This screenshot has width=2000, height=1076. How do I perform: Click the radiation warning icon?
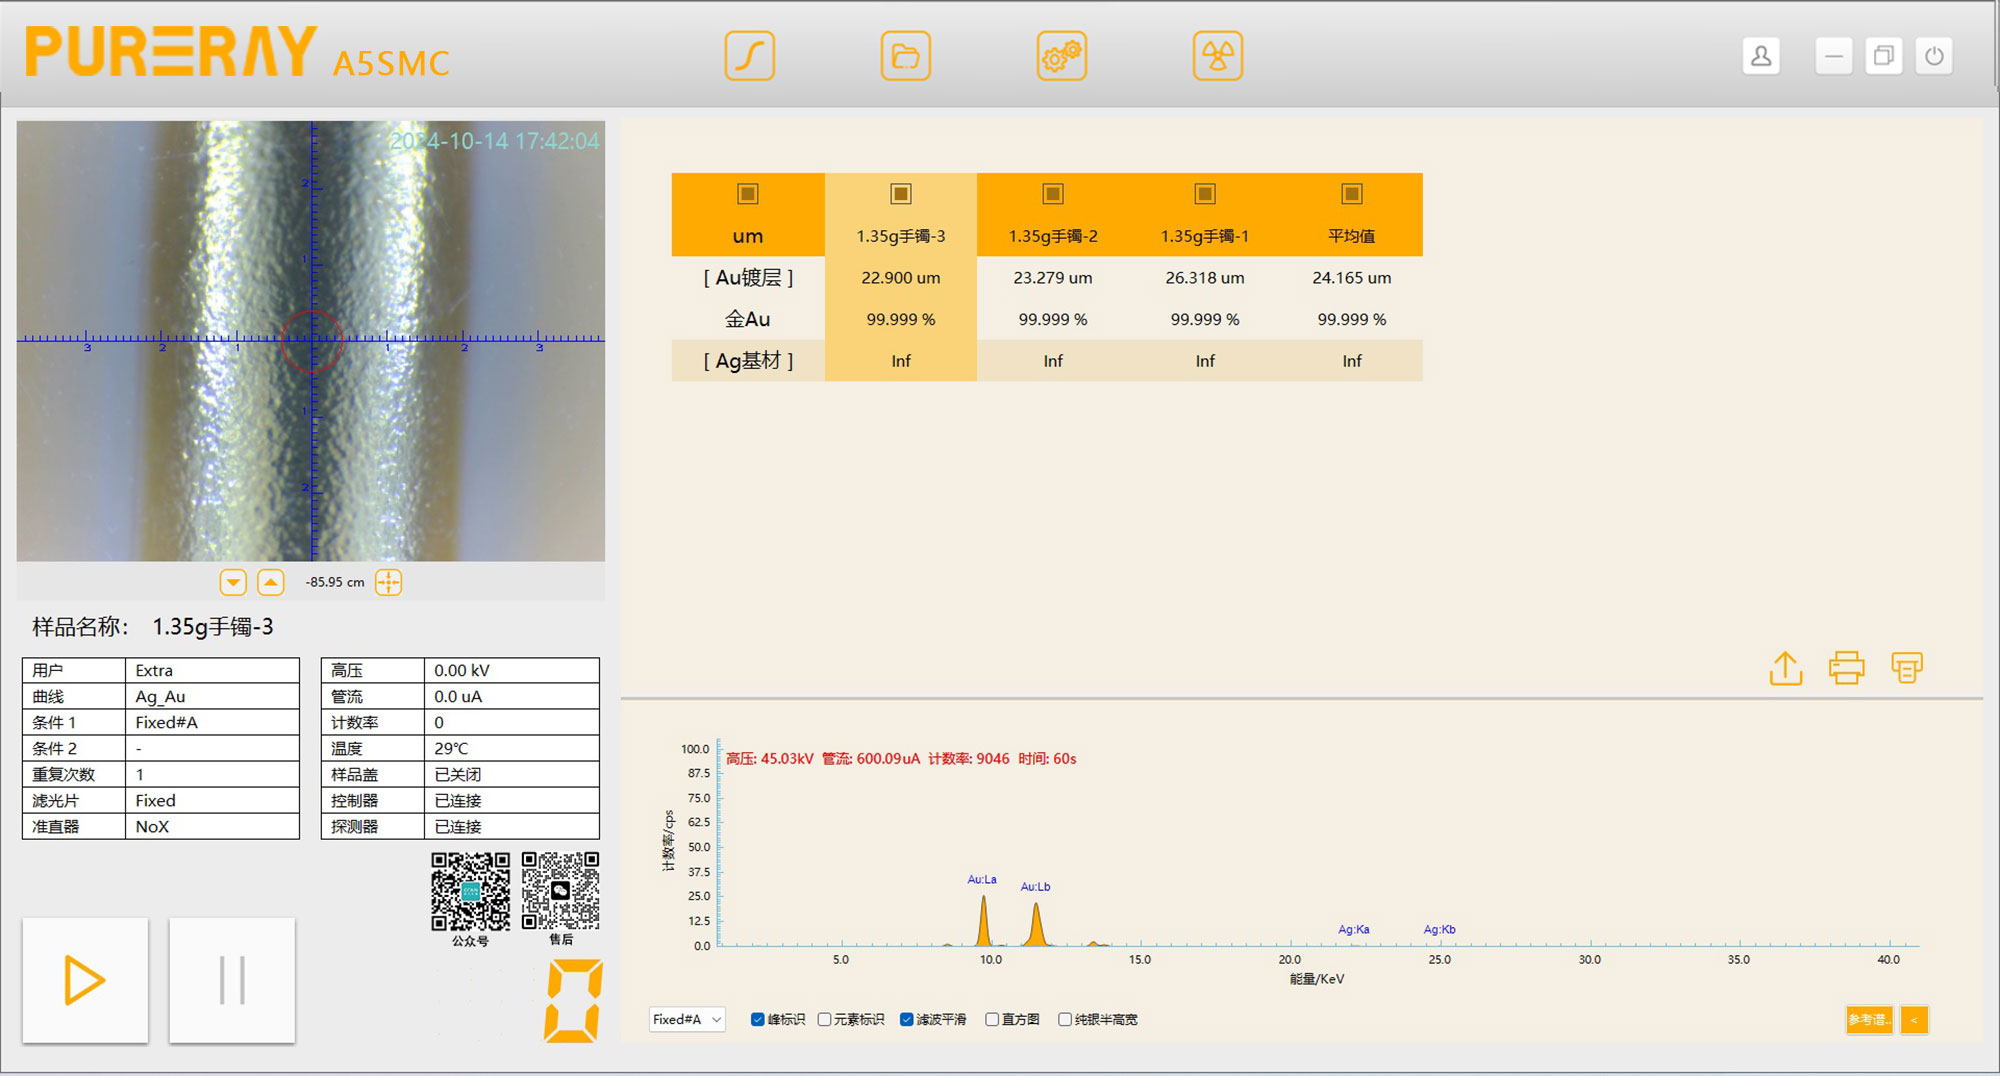pos(1217,56)
